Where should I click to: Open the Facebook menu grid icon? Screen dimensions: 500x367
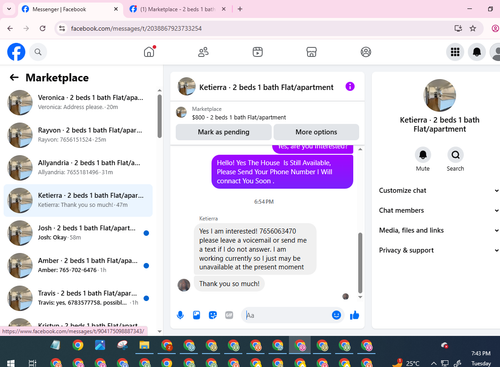(455, 52)
